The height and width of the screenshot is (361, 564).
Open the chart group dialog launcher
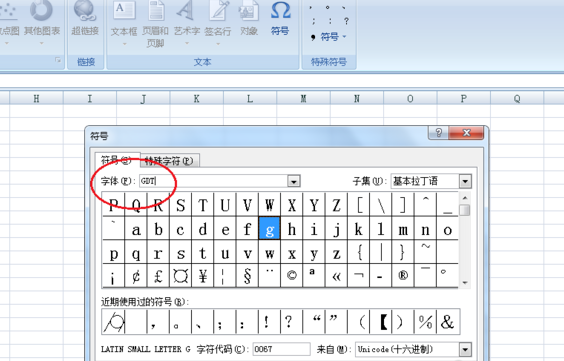pyautogui.click(x=58, y=60)
